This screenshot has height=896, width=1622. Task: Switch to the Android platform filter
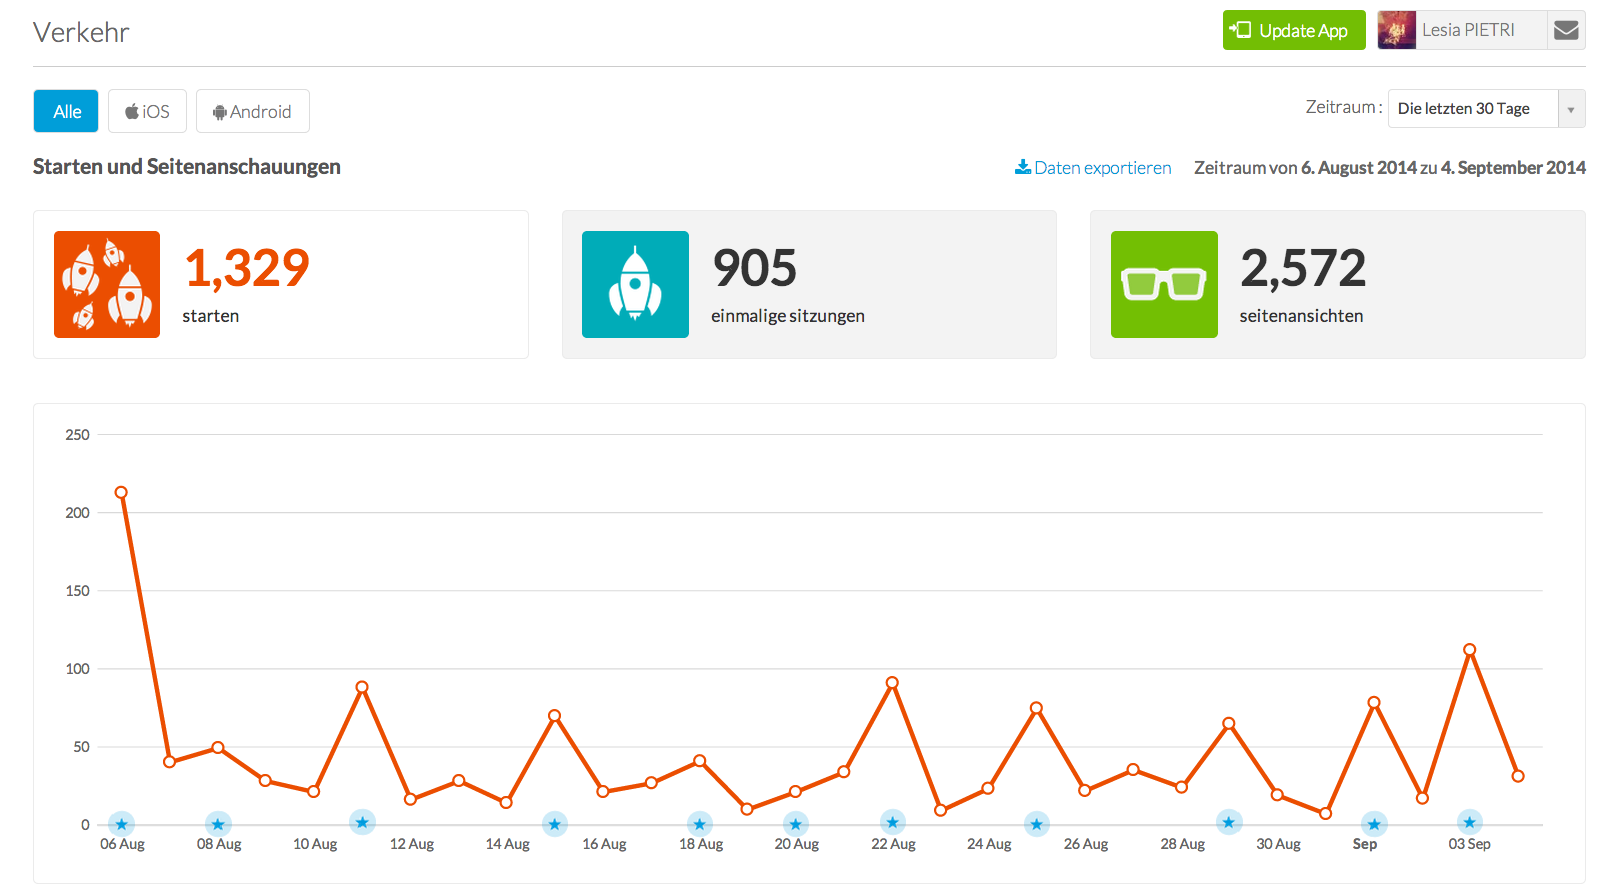coord(253,111)
